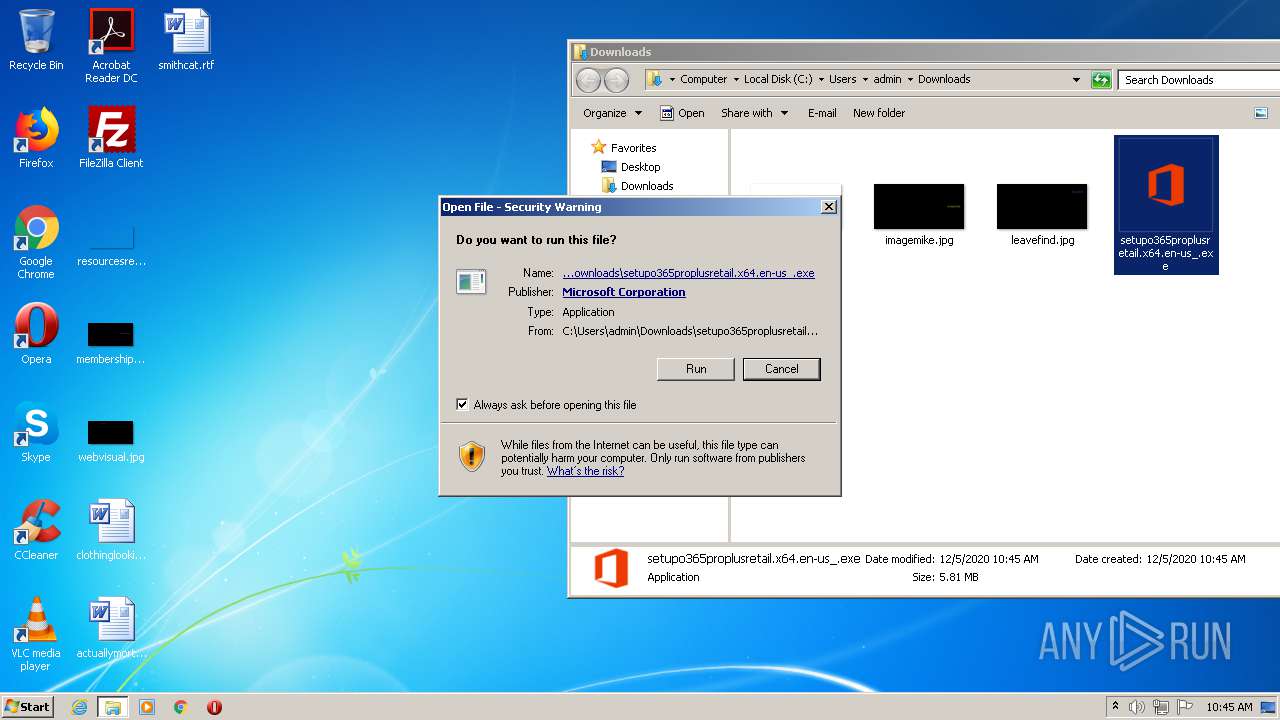The image size is (1280, 720).
Task: Expand address bar previous locations dropdown
Action: tap(1076, 80)
